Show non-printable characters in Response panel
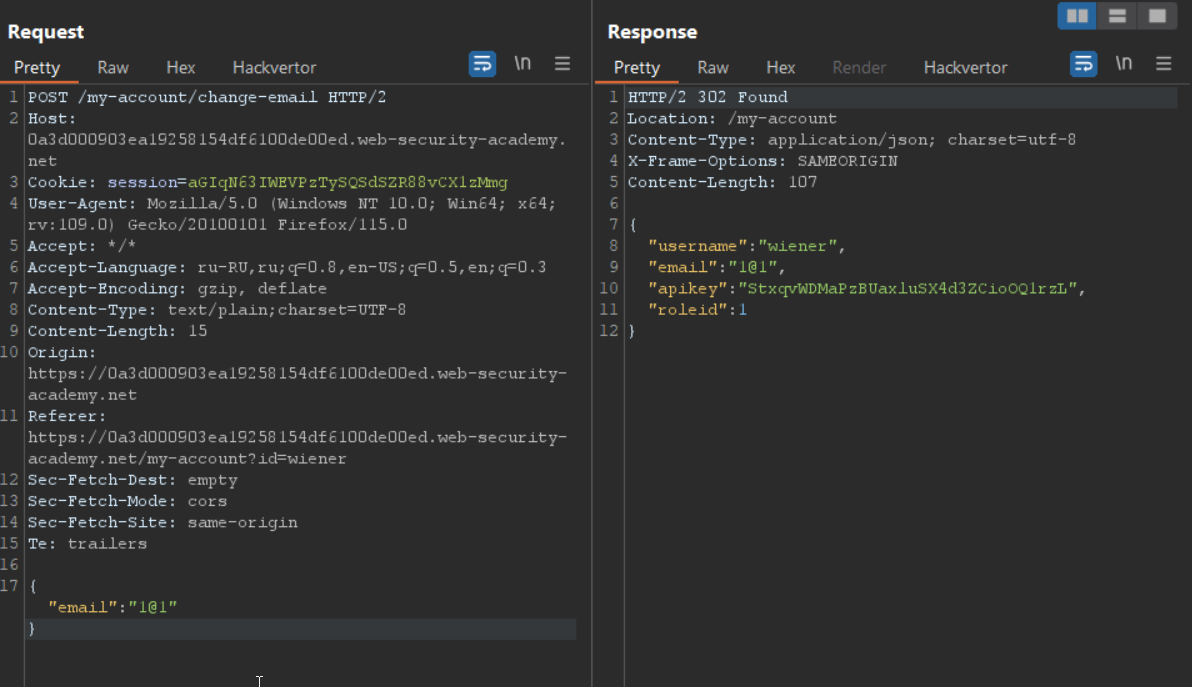The width and height of the screenshot is (1192, 687). point(1124,64)
